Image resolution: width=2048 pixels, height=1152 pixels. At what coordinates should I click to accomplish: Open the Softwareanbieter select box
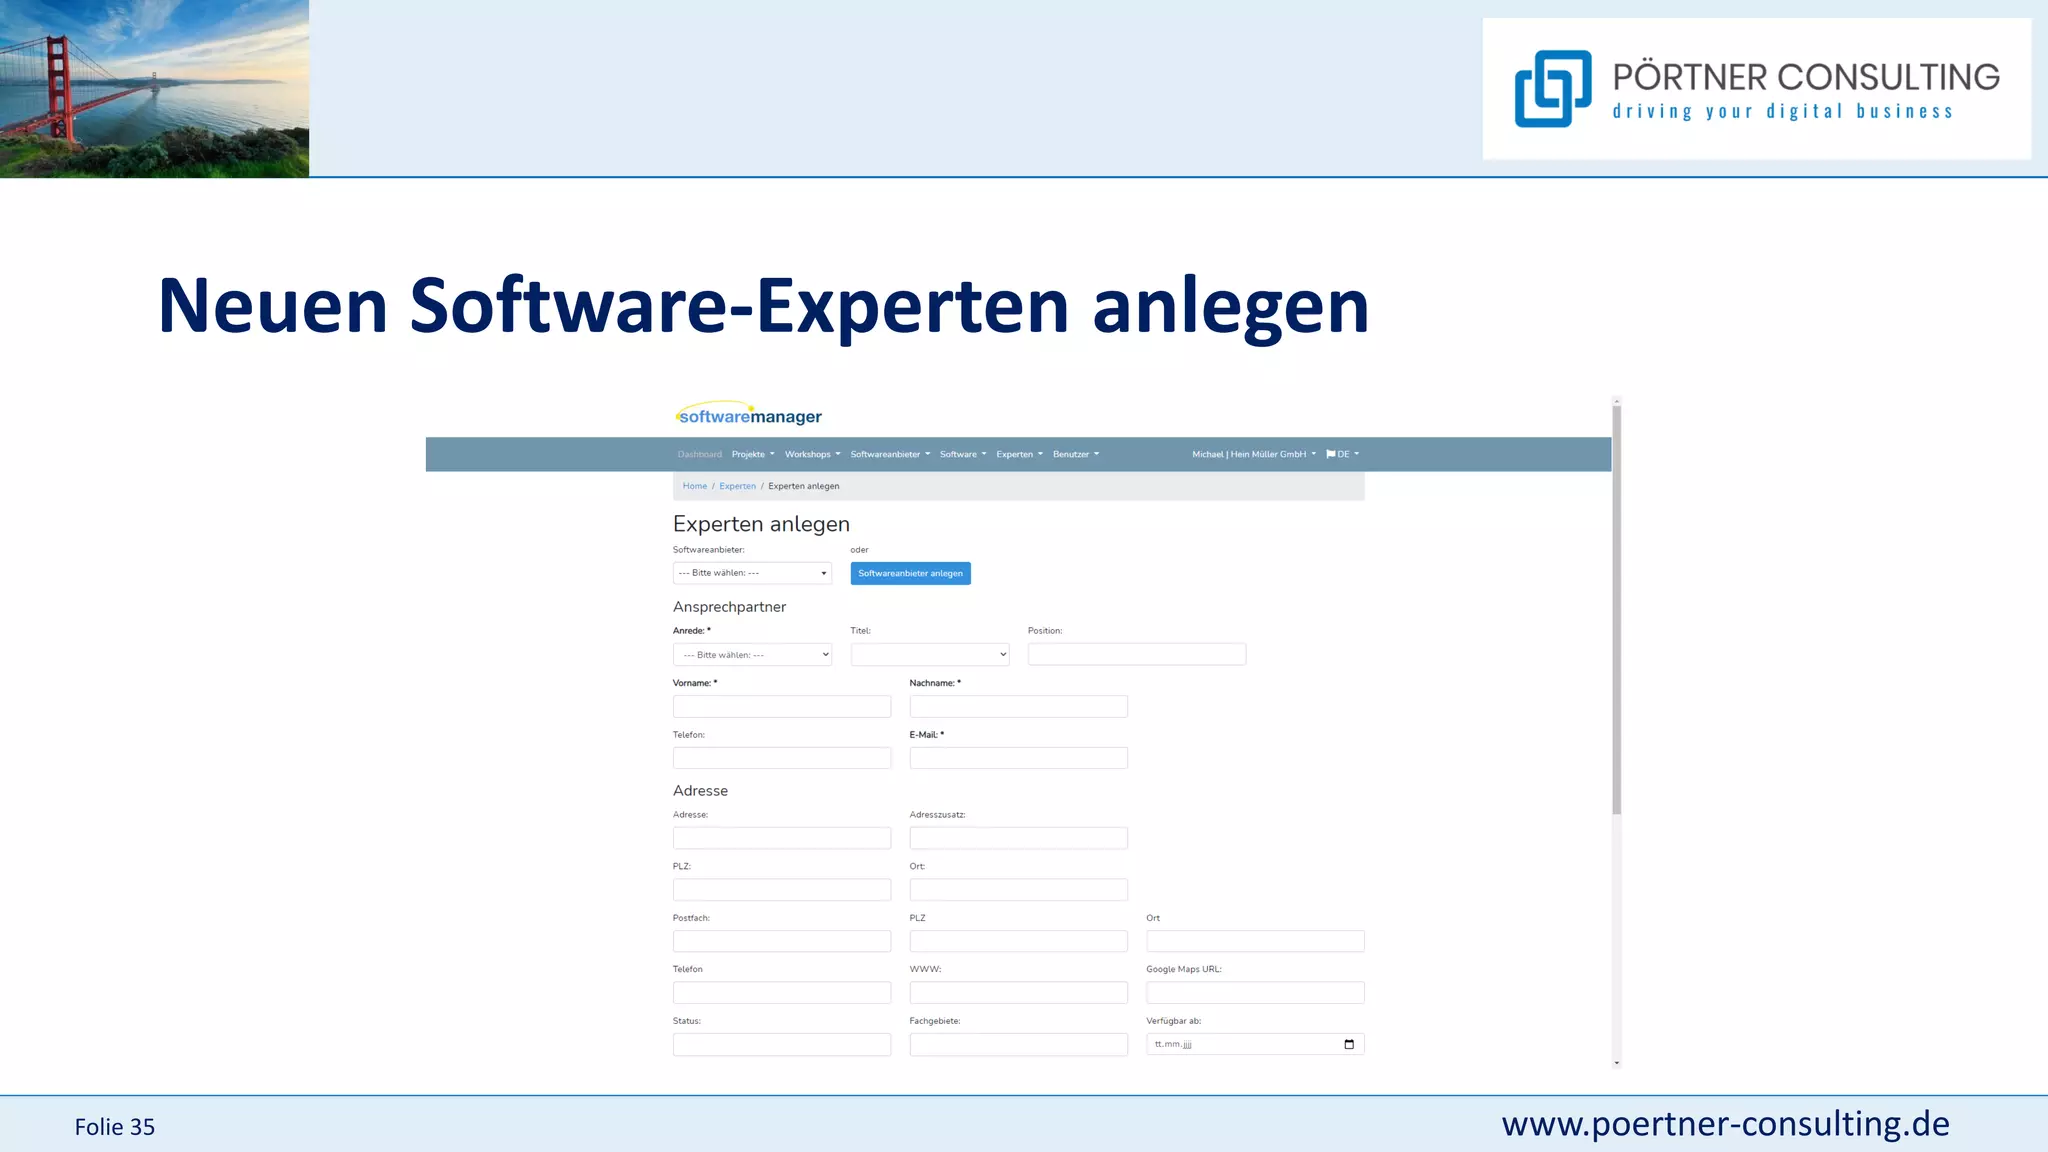click(752, 573)
